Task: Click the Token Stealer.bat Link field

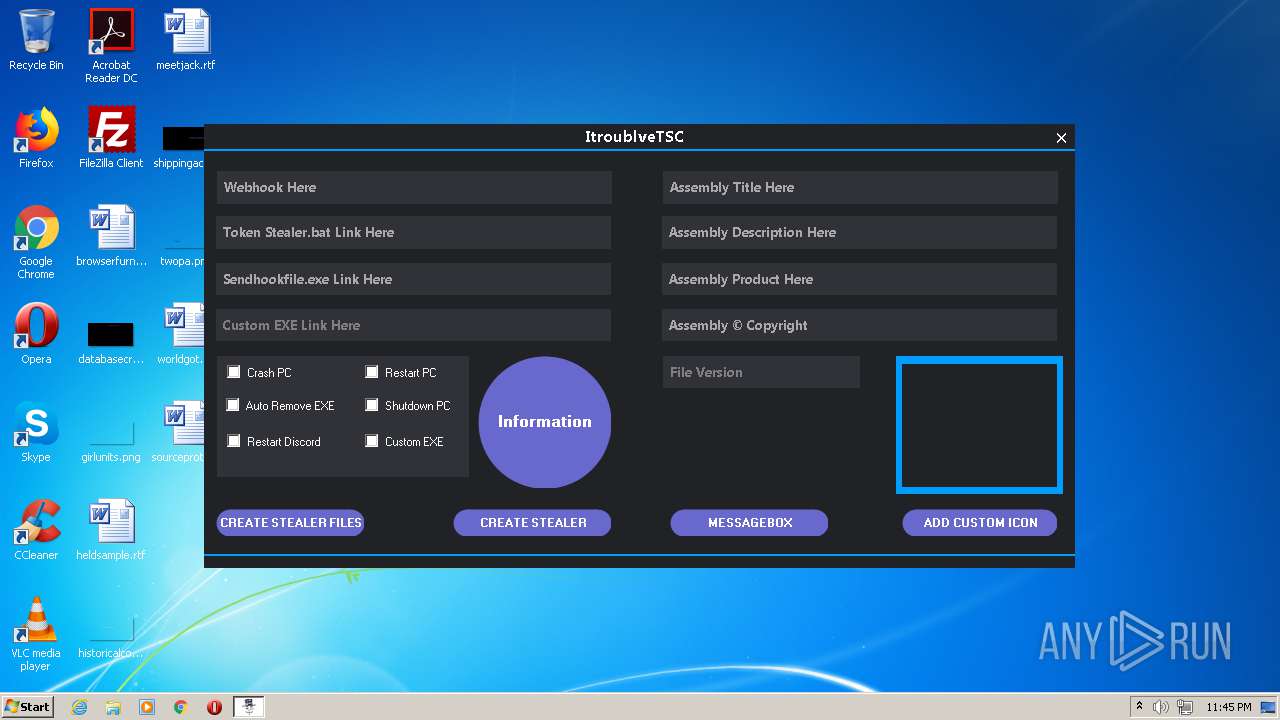Action: pyautogui.click(x=414, y=232)
